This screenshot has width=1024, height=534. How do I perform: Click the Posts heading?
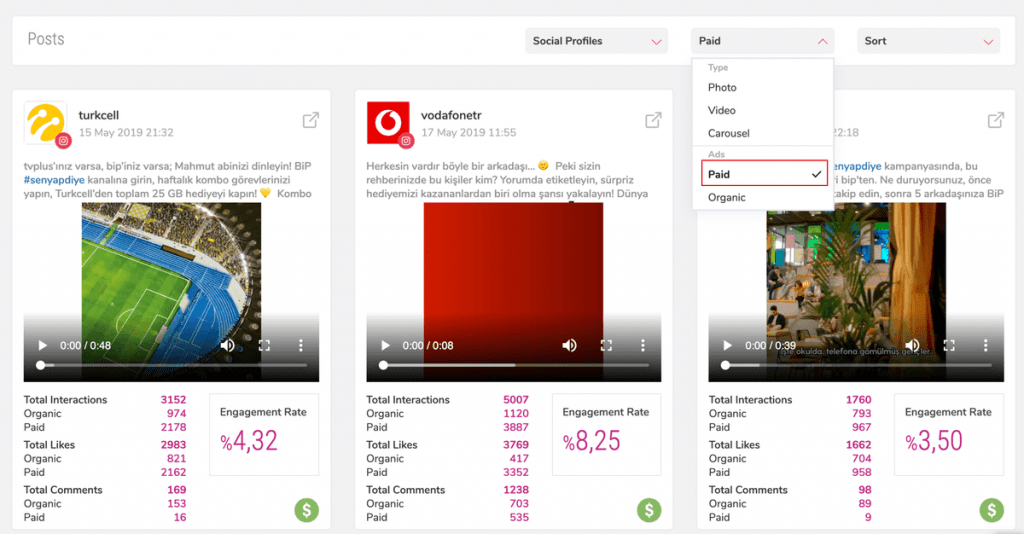point(46,39)
